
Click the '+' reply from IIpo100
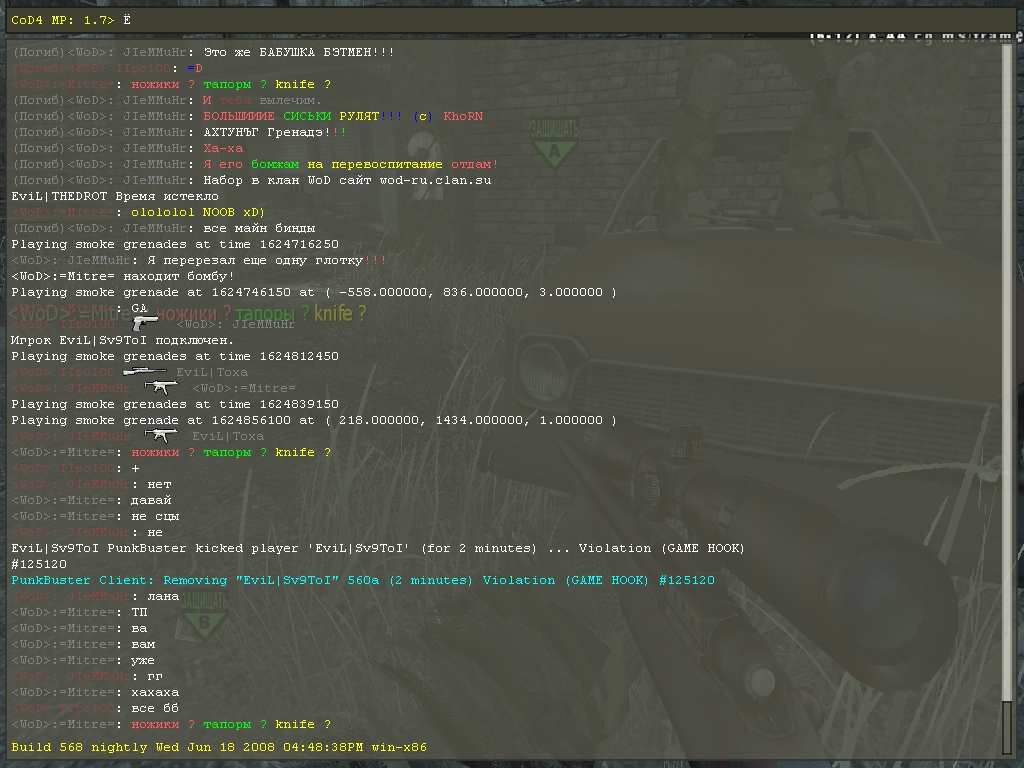pyautogui.click(x=135, y=468)
